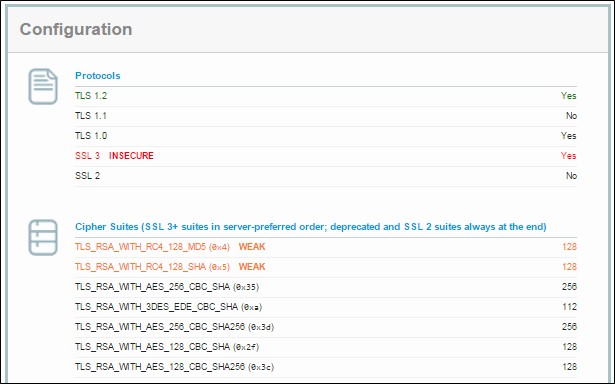Click the TLS 1.1 protocol label
Viewport: 615px width, 384px height.
pos(91,116)
